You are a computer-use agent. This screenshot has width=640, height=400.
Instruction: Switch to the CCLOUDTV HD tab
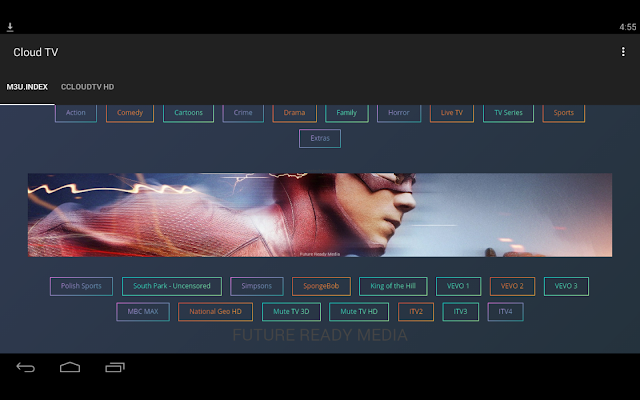(87, 87)
